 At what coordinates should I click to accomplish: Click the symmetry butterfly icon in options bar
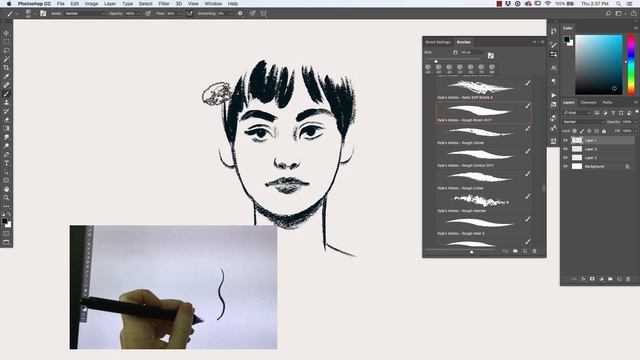(x=264, y=13)
